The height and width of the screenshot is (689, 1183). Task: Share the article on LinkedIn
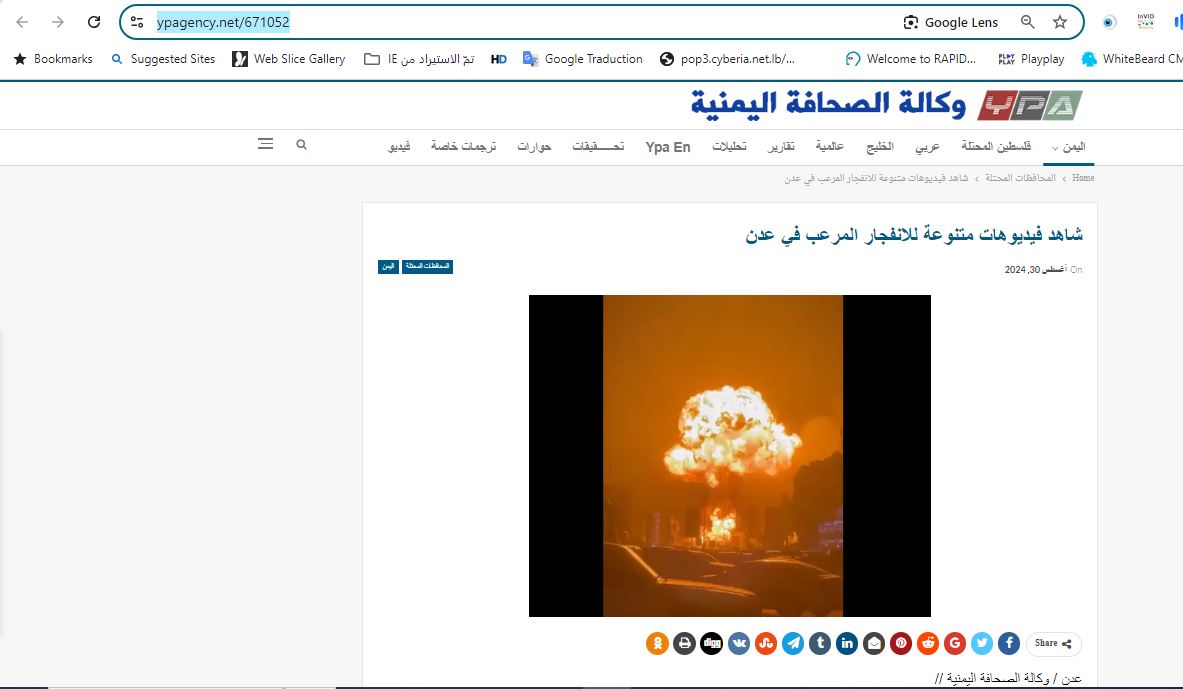(x=847, y=643)
